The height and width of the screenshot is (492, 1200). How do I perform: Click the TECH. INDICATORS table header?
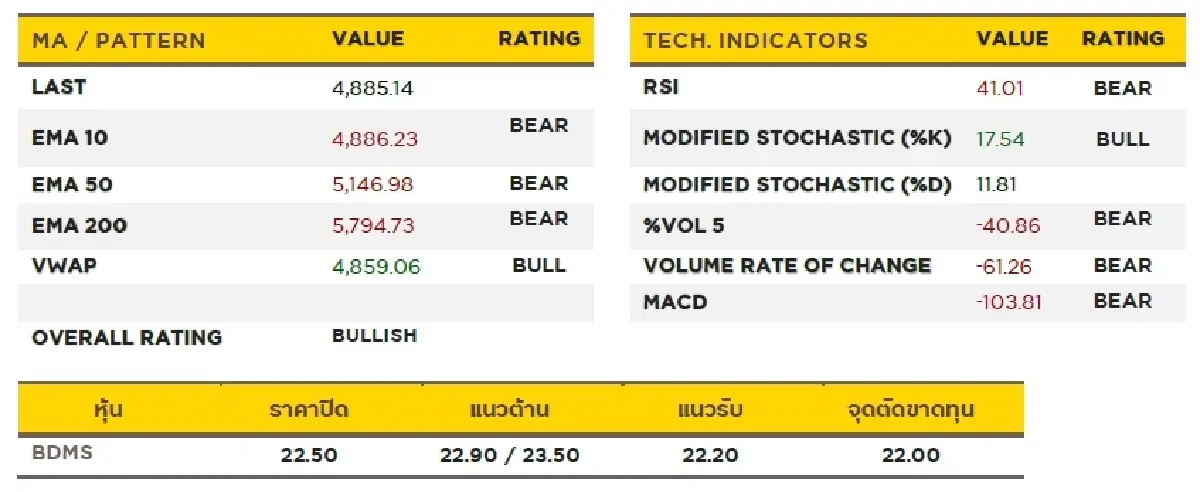click(755, 41)
